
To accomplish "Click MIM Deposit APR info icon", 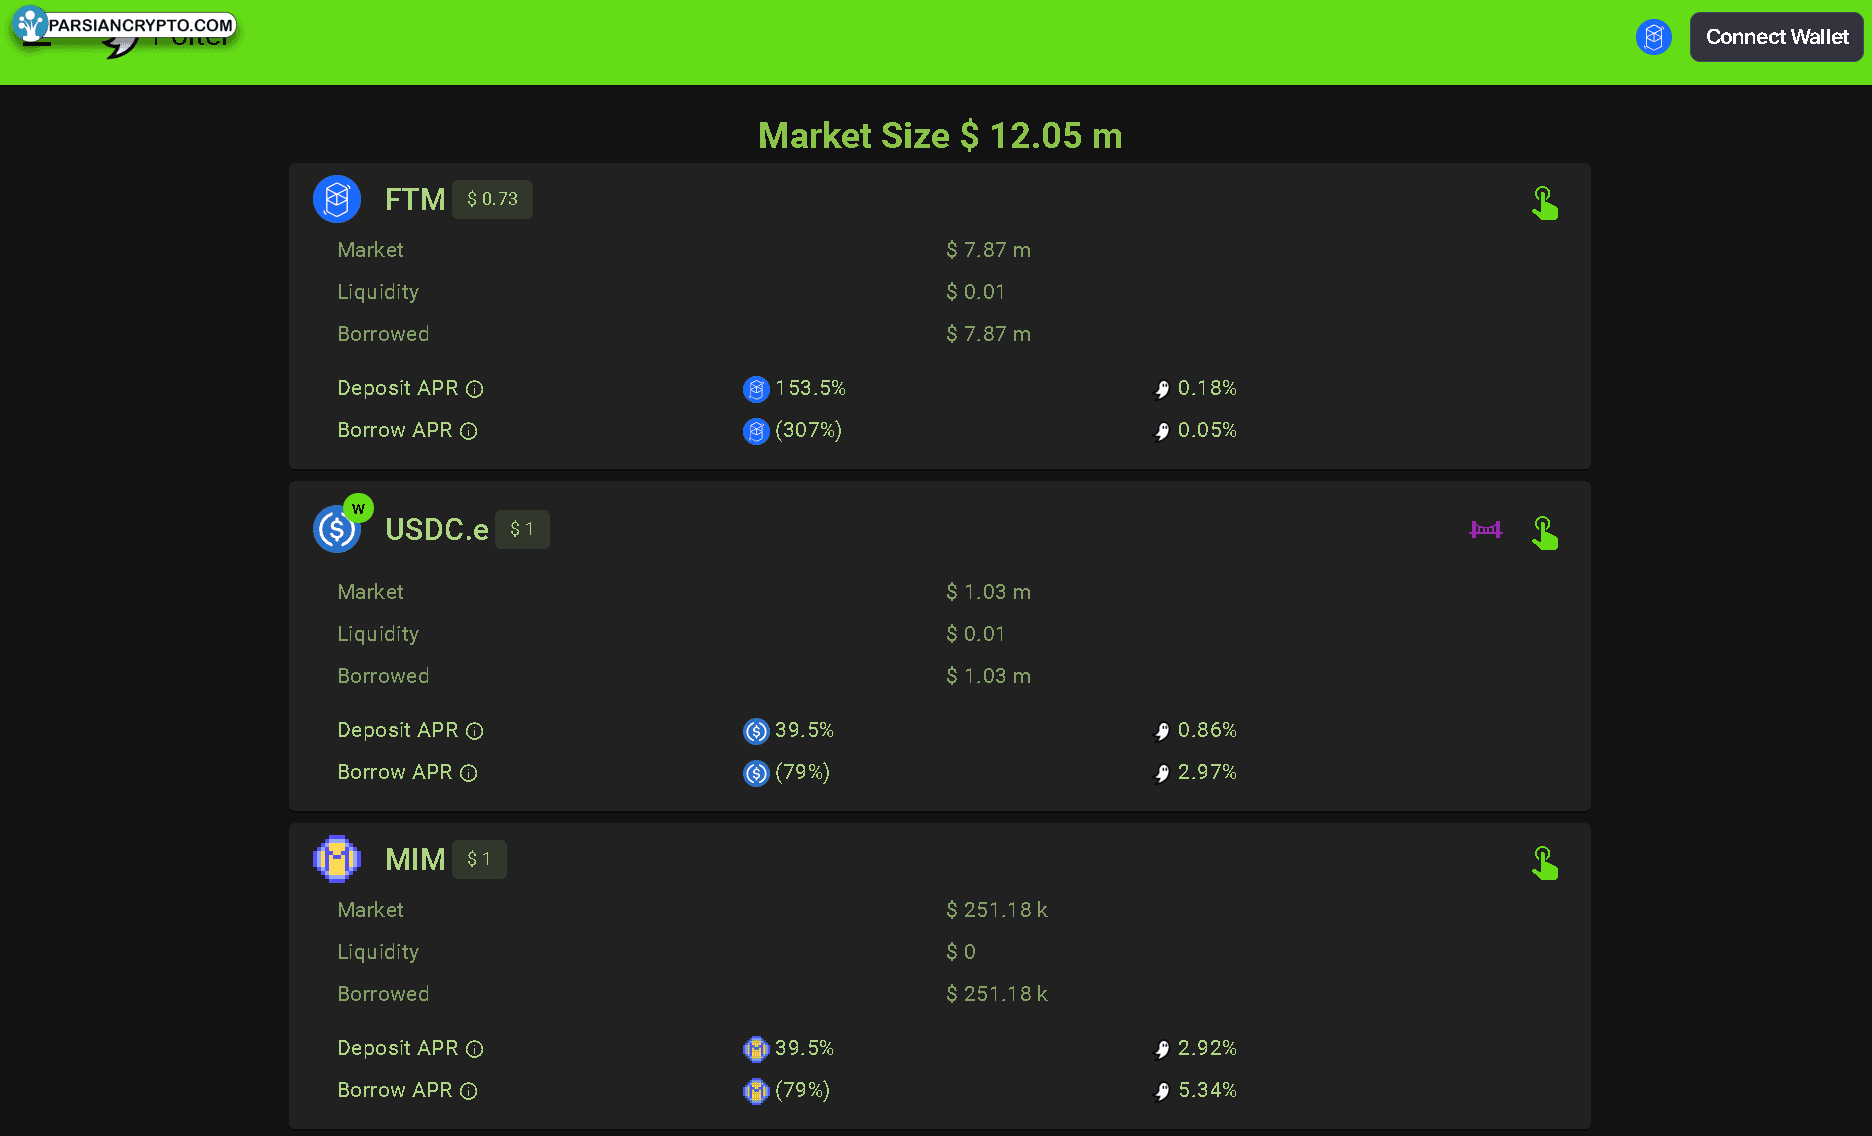I will [x=475, y=1049].
